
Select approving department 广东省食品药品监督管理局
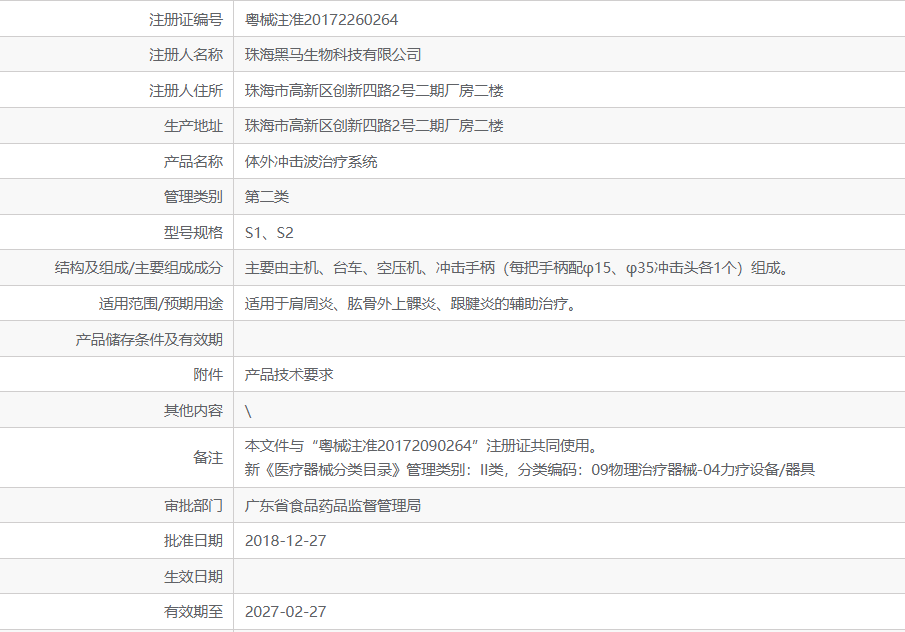pyautogui.click(x=333, y=506)
